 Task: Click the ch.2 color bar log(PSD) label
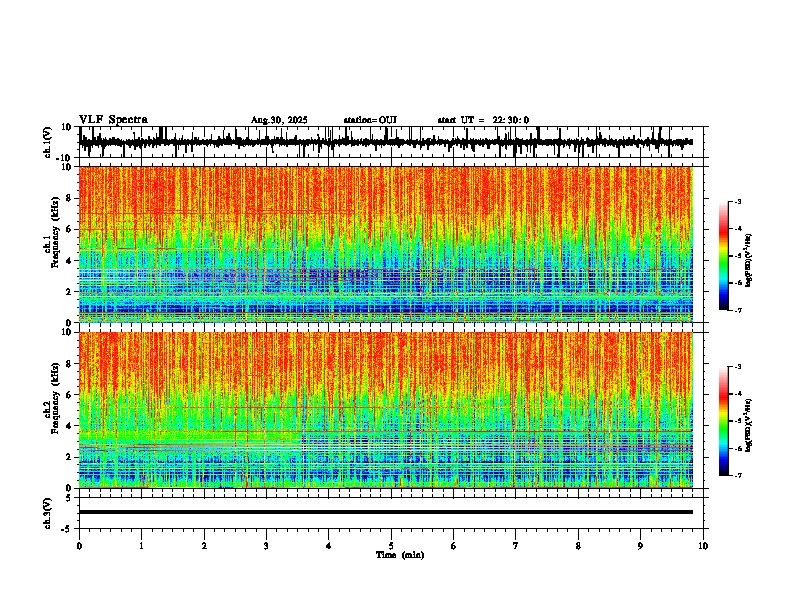coord(749,426)
